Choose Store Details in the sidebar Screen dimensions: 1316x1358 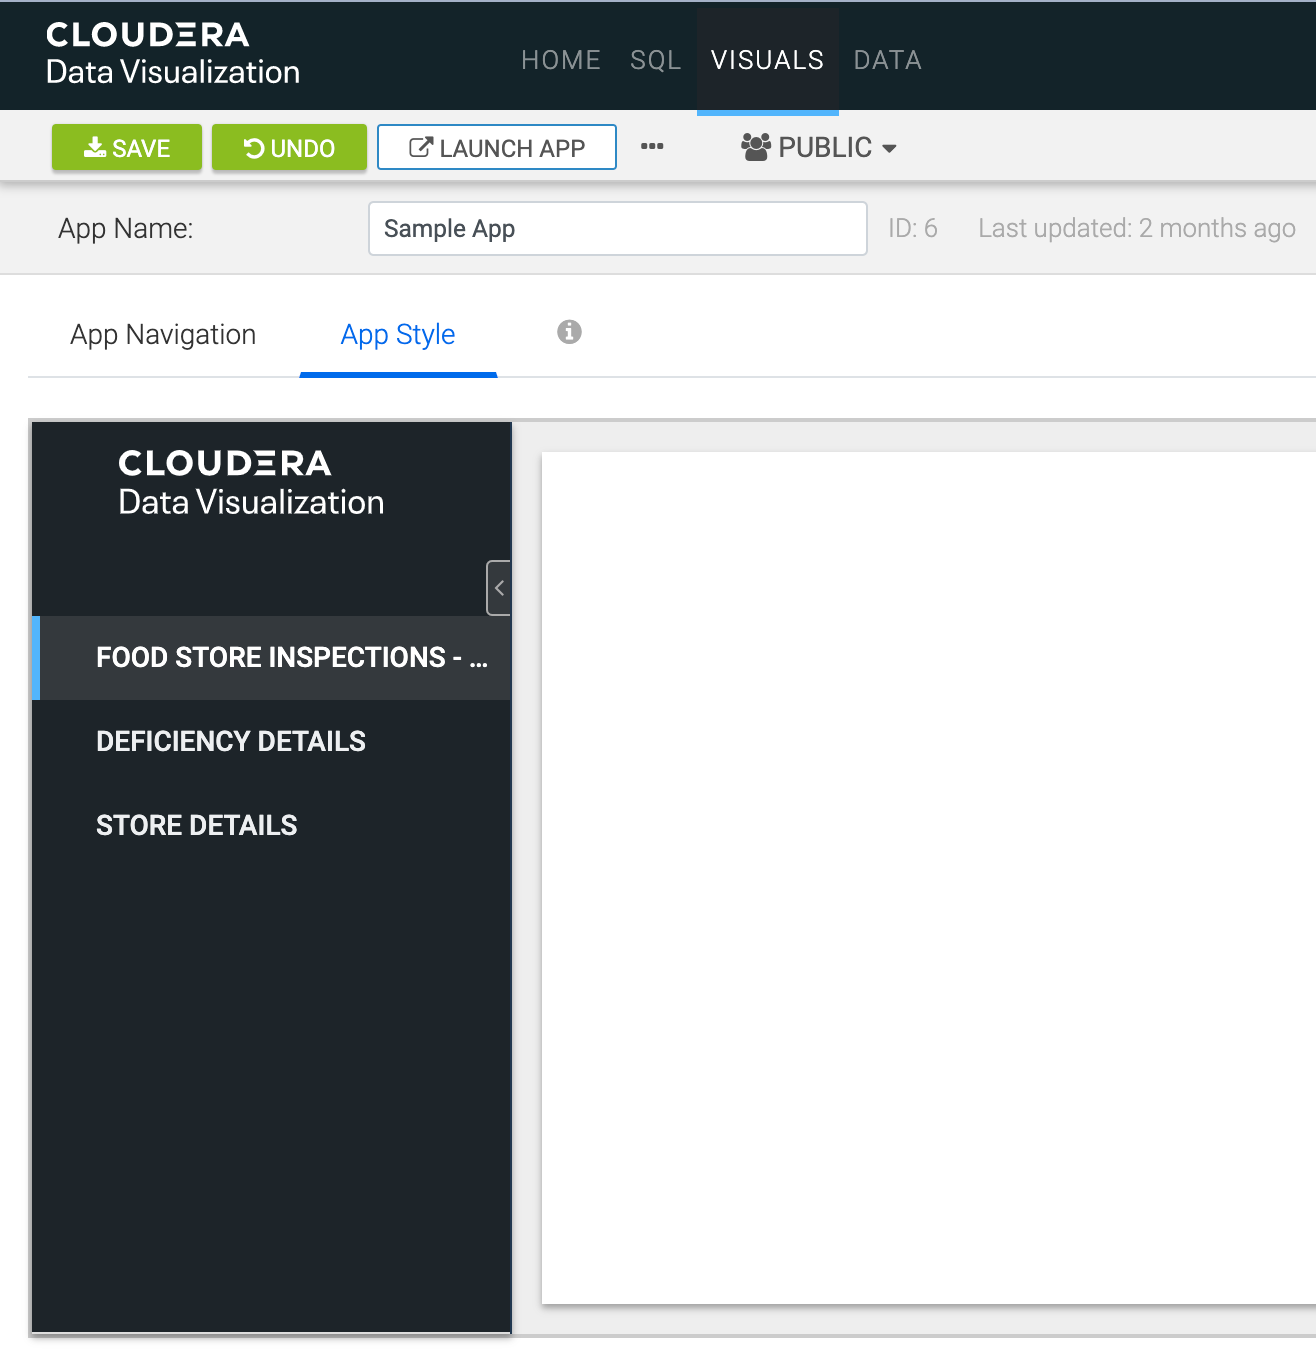(x=197, y=826)
